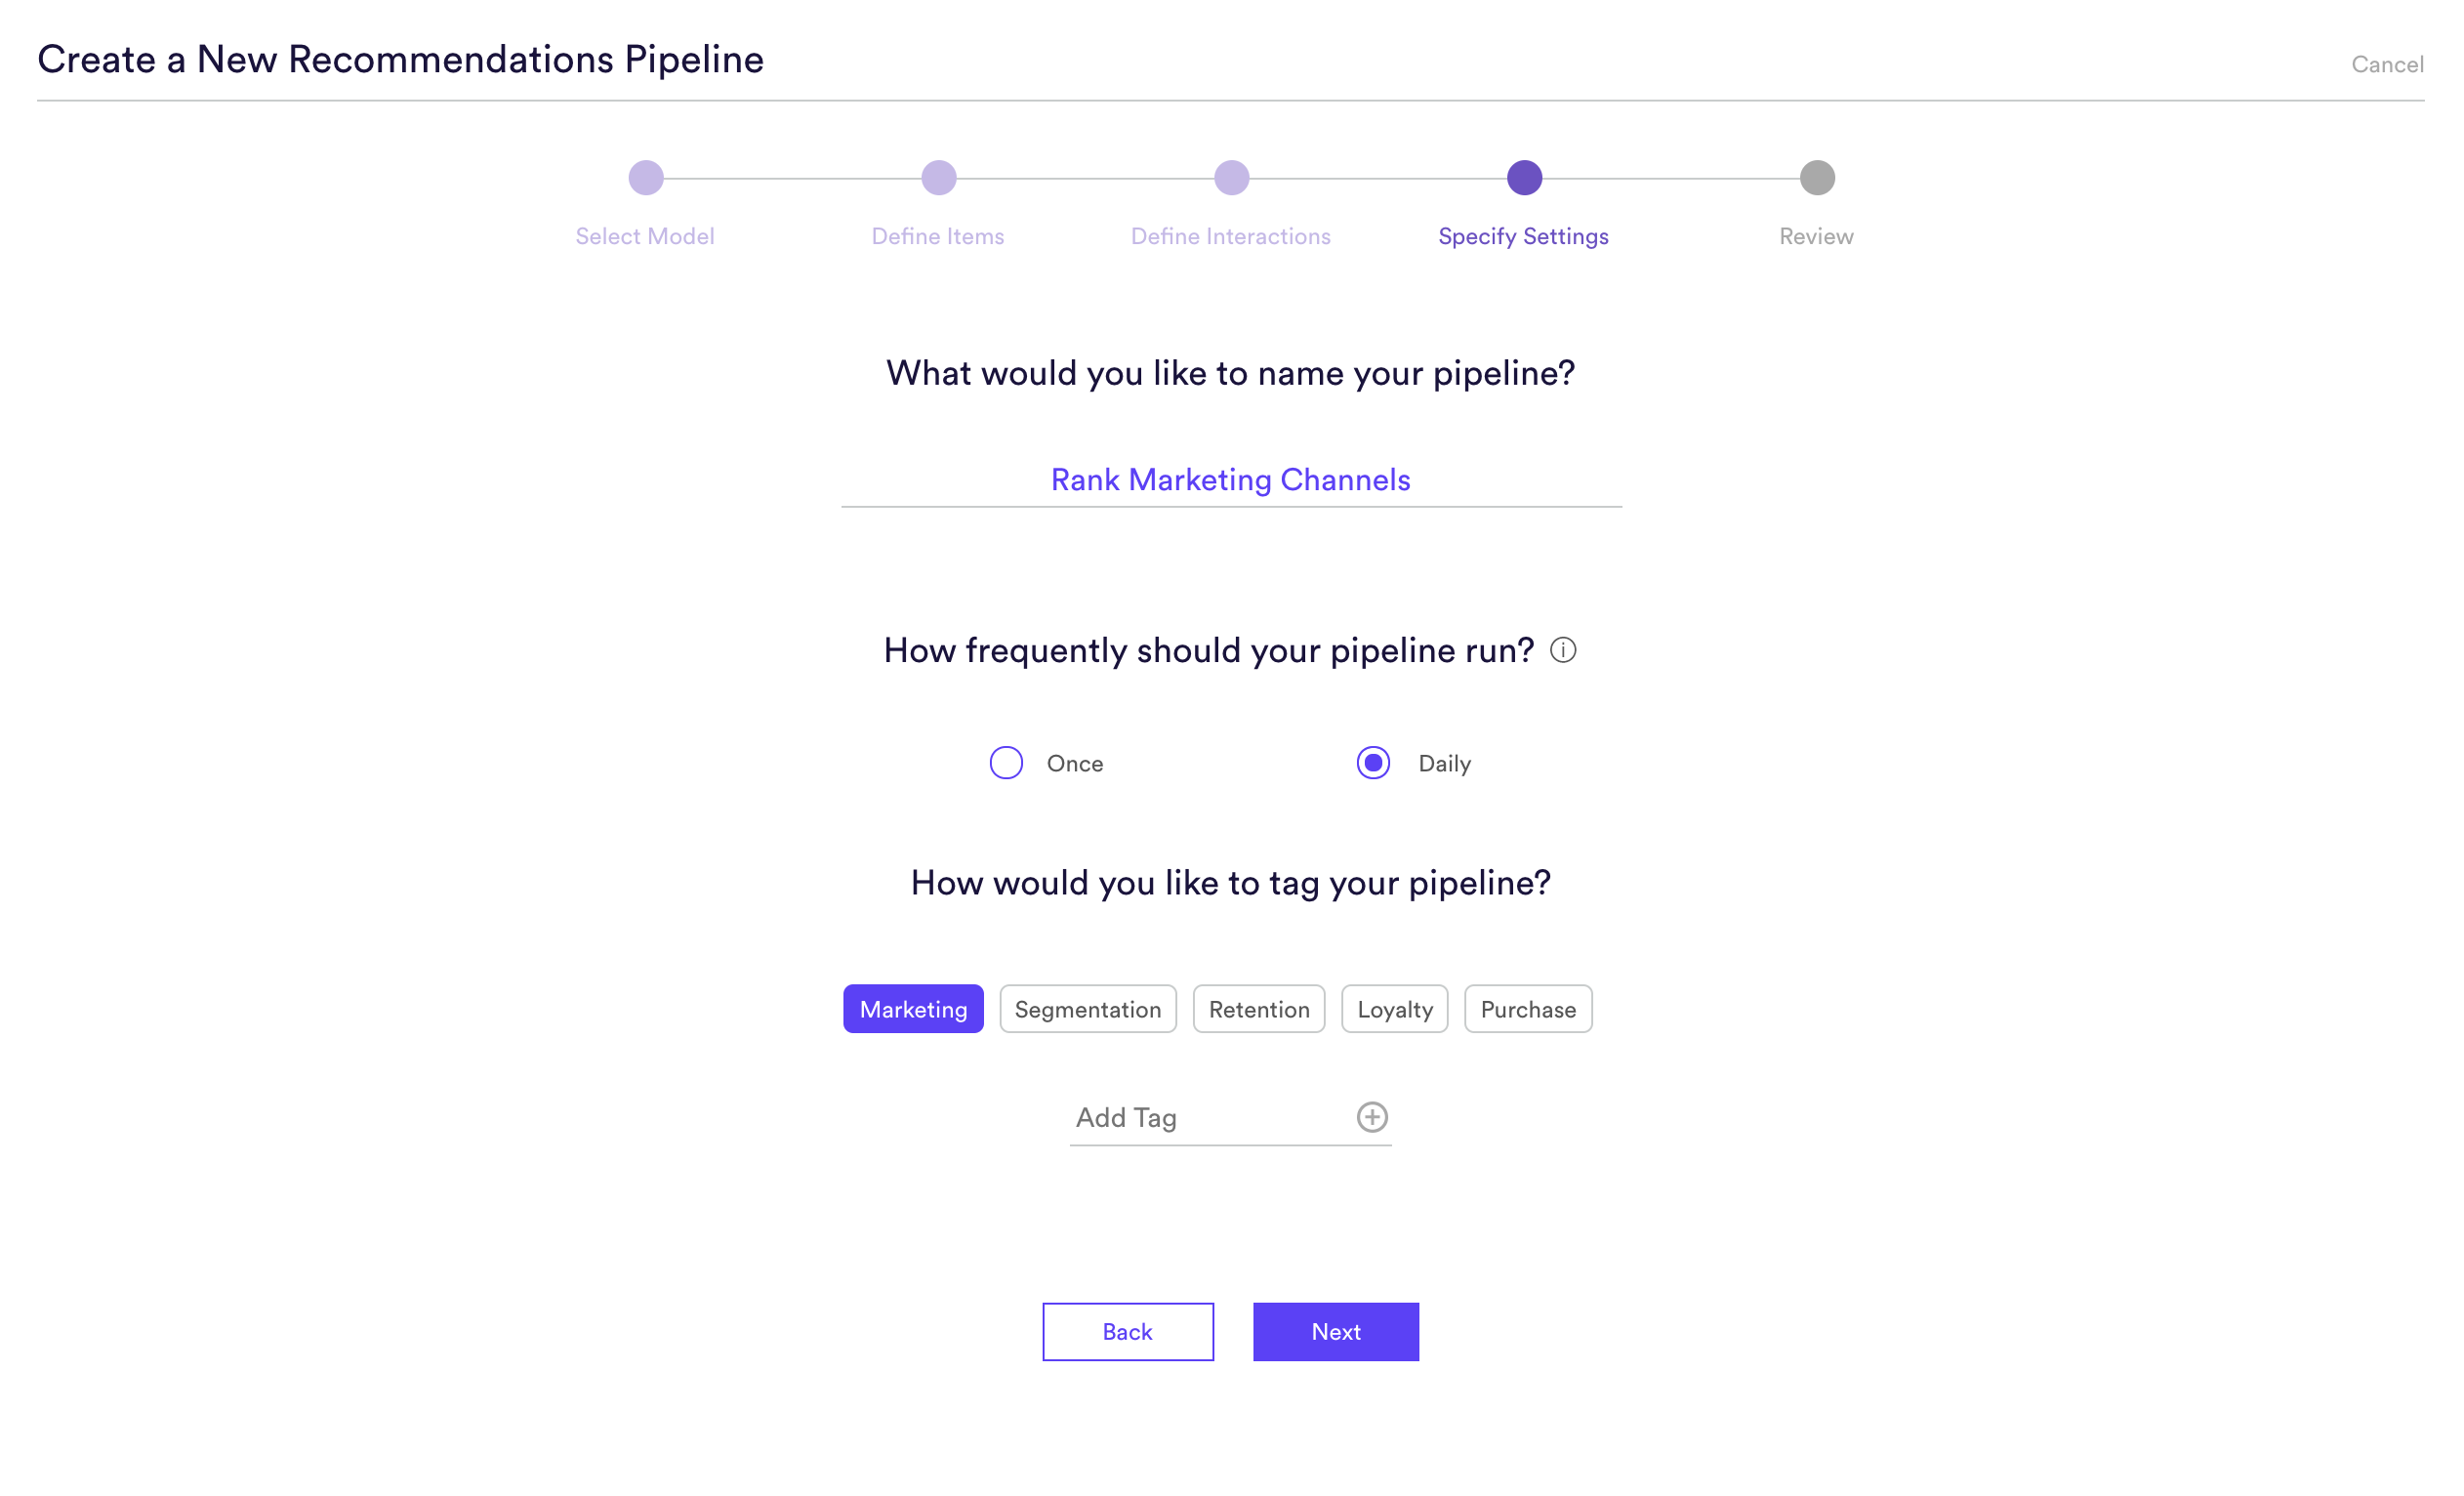Viewport: 2464px width, 1496px height.
Task: Click the Next button
Action: pyautogui.click(x=1336, y=1332)
